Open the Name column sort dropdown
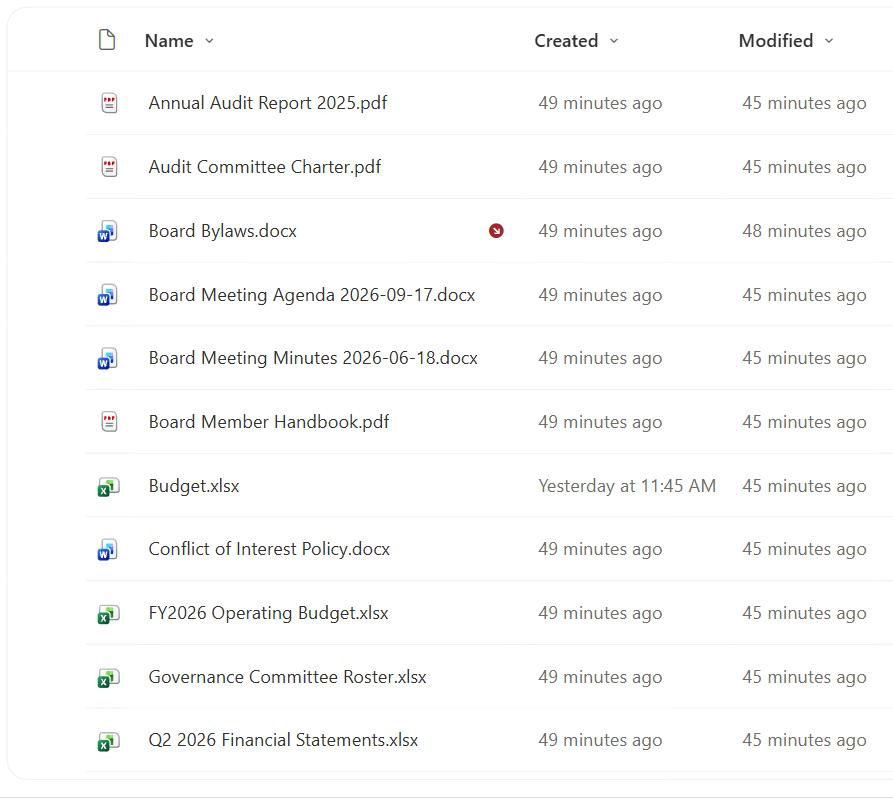 [x=209, y=40]
